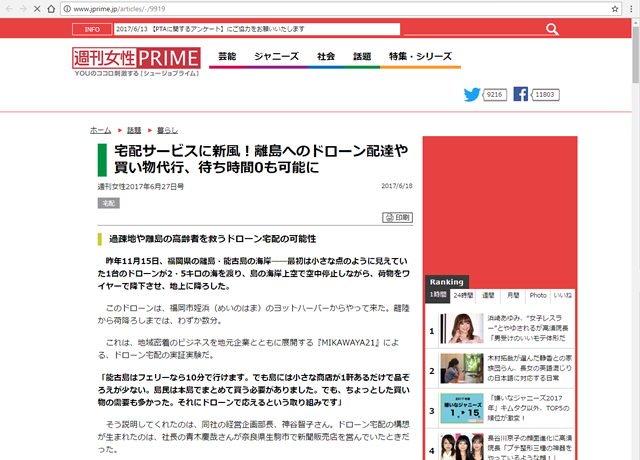Open the Chrome three-dot menu
This screenshot has width=640, height=460.
coord(625,8)
